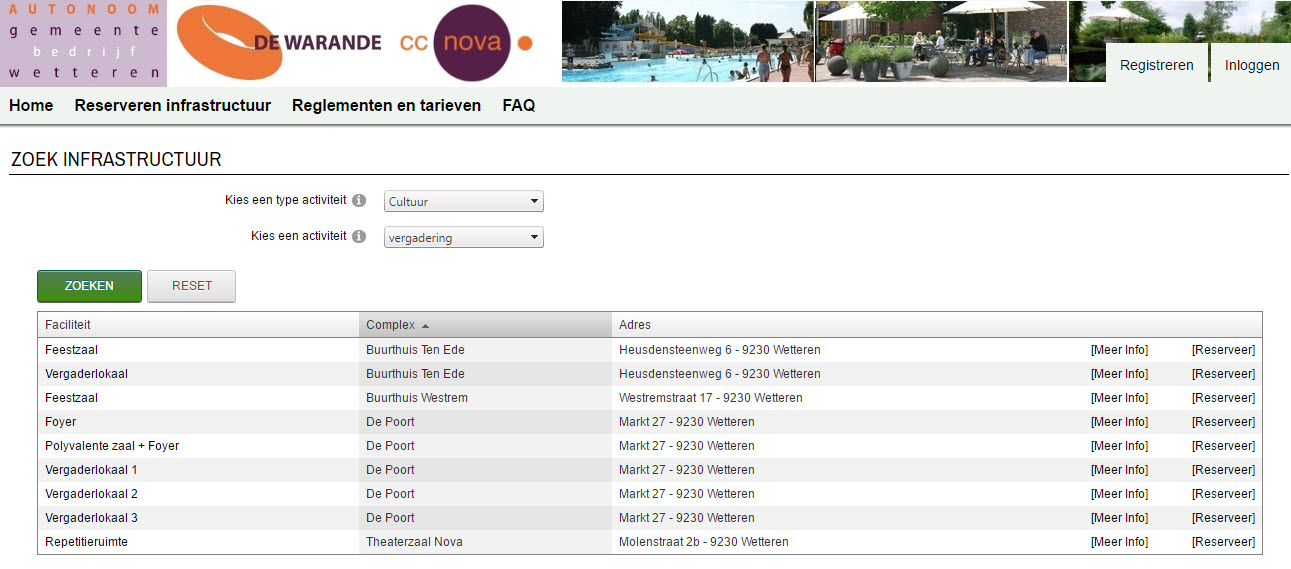
Task: Open Meer Info for Vergaderlokaal 1
Action: click(1119, 470)
